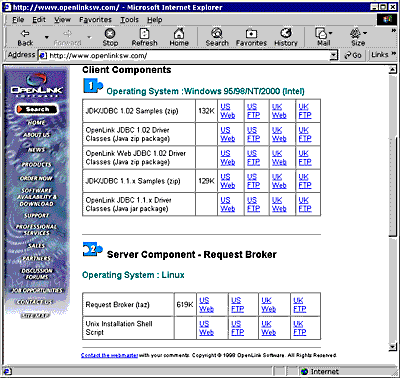Go to the Home page icon
Viewport: 400px width, 378px height.
click(x=179, y=37)
